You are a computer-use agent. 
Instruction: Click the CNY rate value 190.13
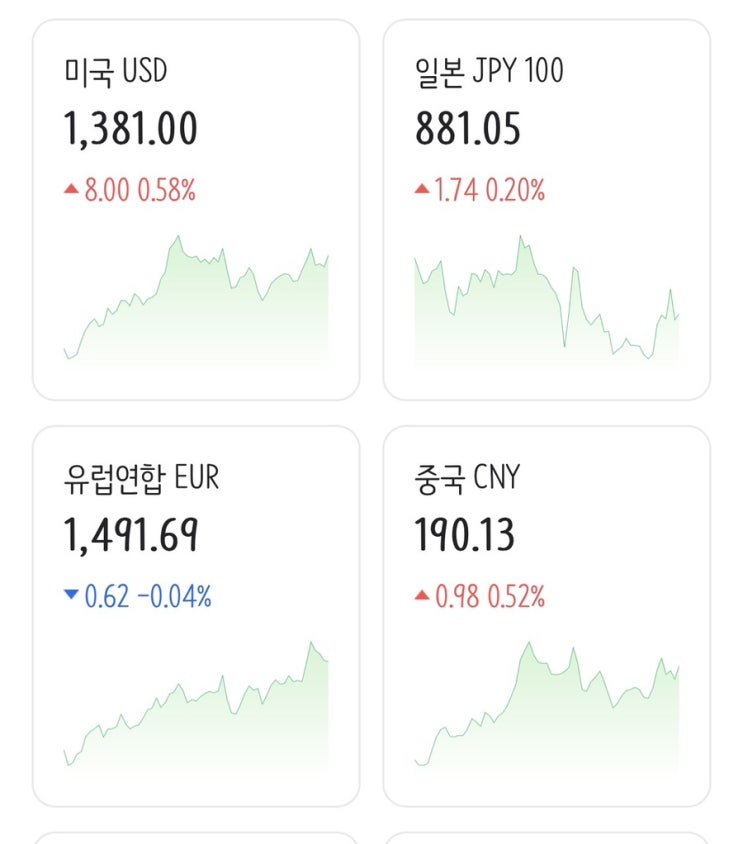[465, 536]
